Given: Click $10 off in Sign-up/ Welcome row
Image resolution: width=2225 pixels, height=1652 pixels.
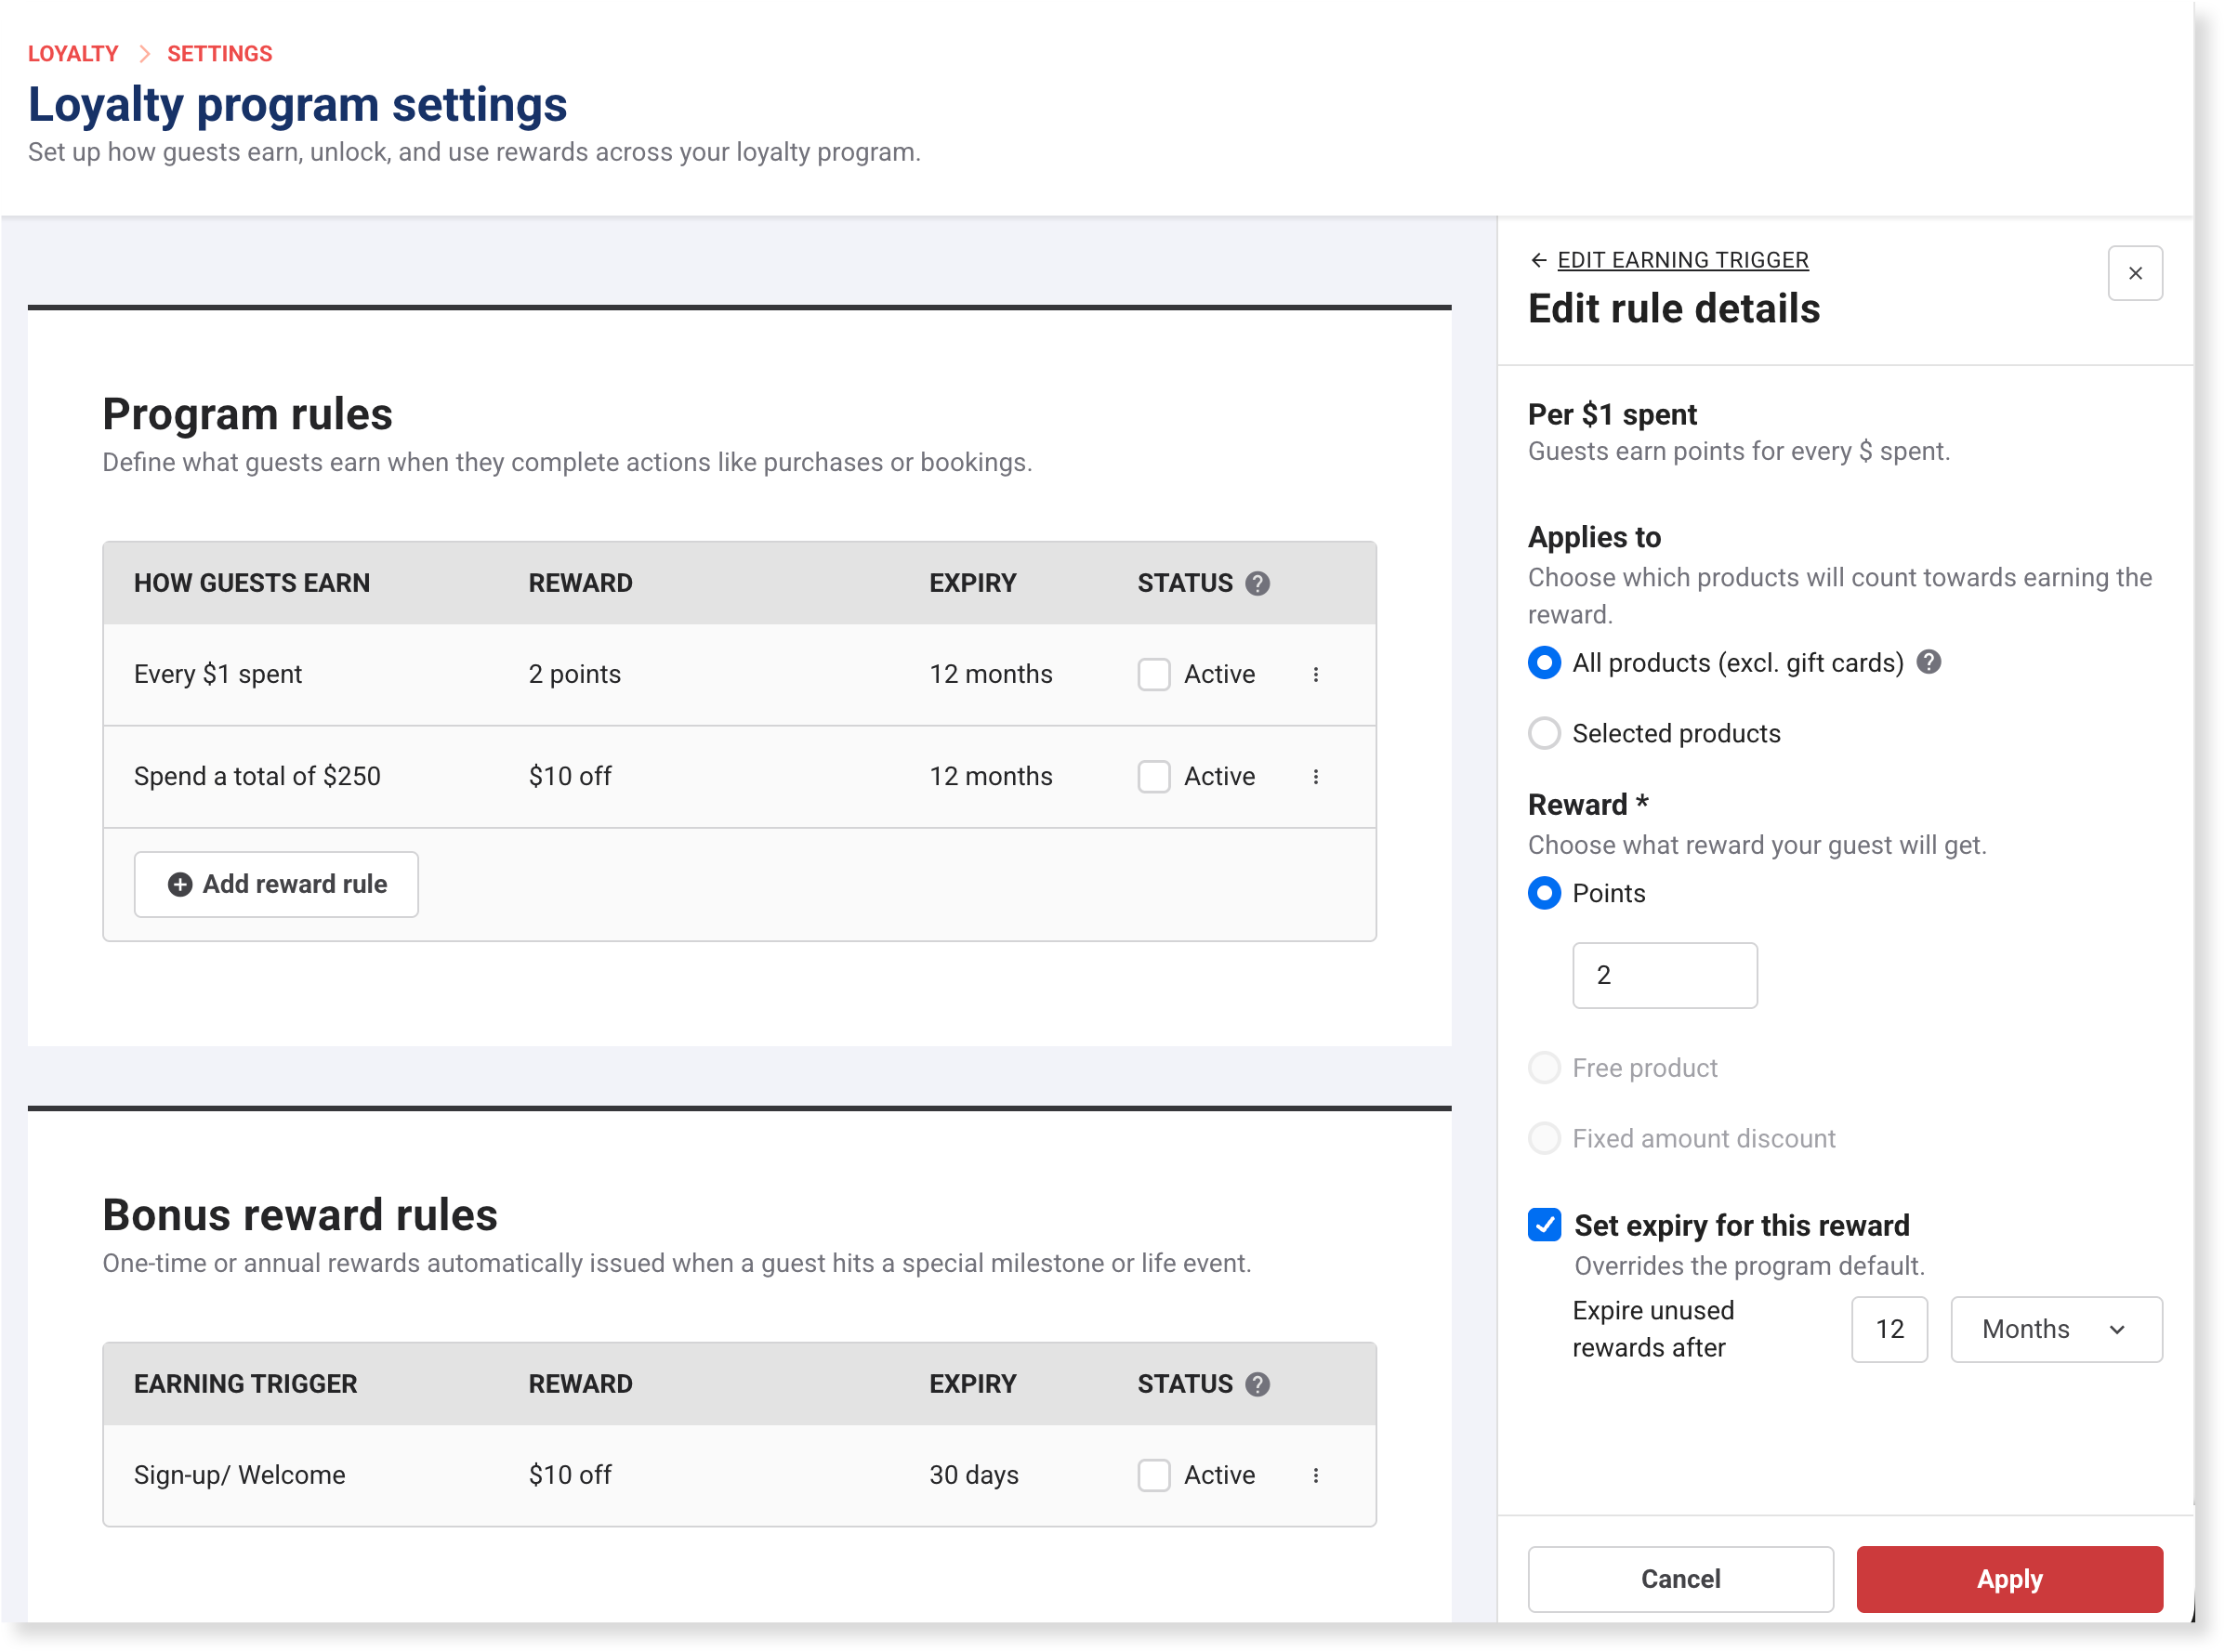Looking at the screenshot, I should click(570, 1476).
